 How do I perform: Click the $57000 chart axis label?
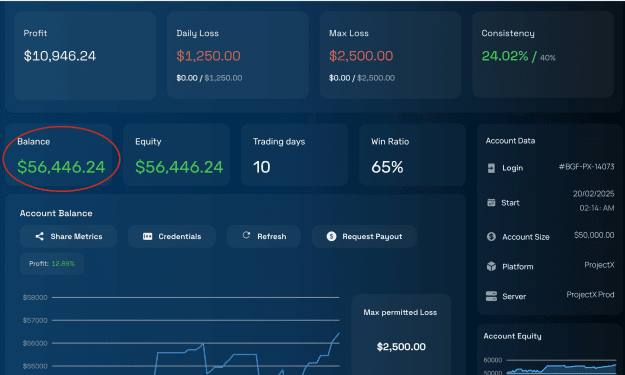point(35,320)
